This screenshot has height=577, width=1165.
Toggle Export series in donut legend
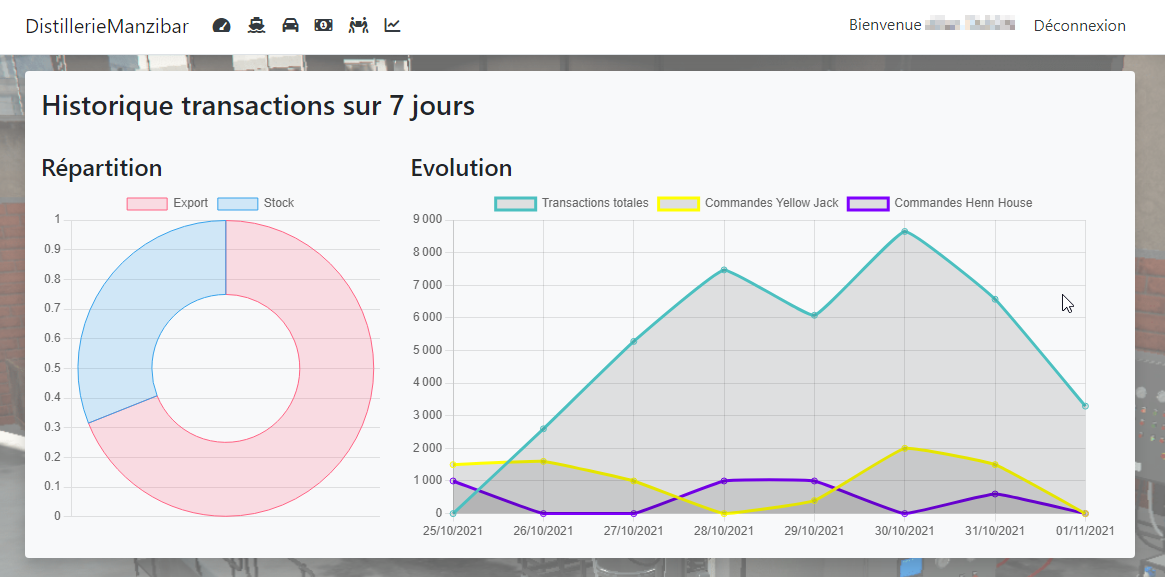(x=167, y=203)
